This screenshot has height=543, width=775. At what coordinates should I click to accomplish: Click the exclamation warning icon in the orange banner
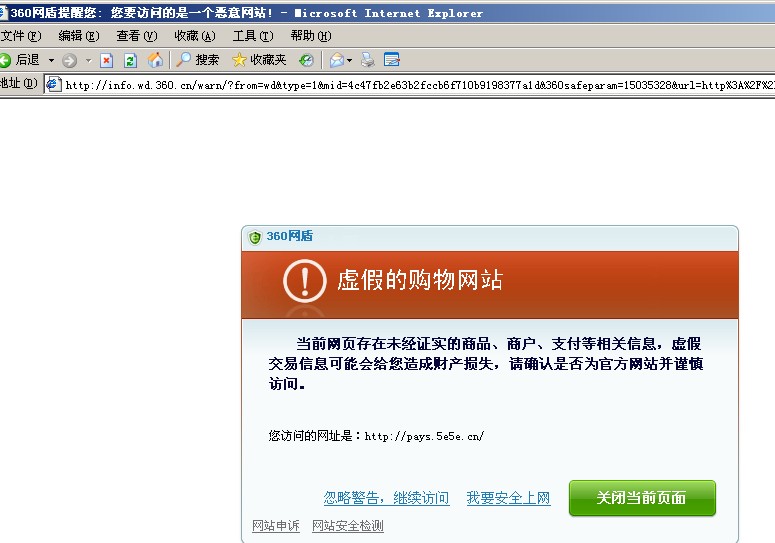[304, 281]
